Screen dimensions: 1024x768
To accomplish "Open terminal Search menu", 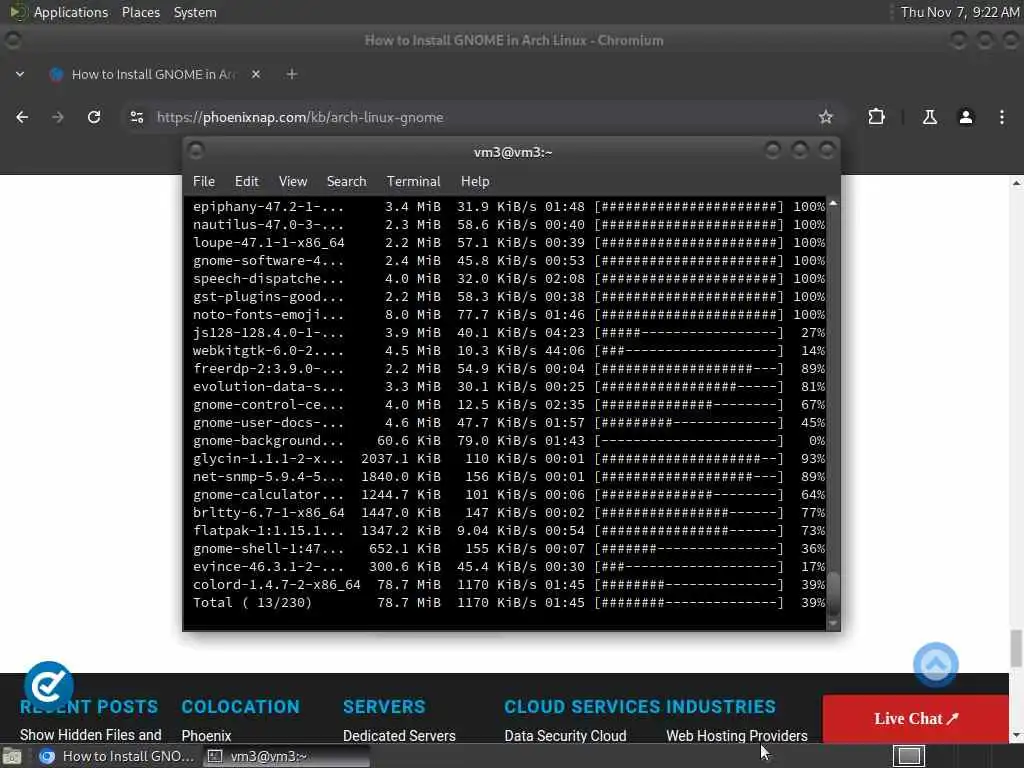I will 346,181.
